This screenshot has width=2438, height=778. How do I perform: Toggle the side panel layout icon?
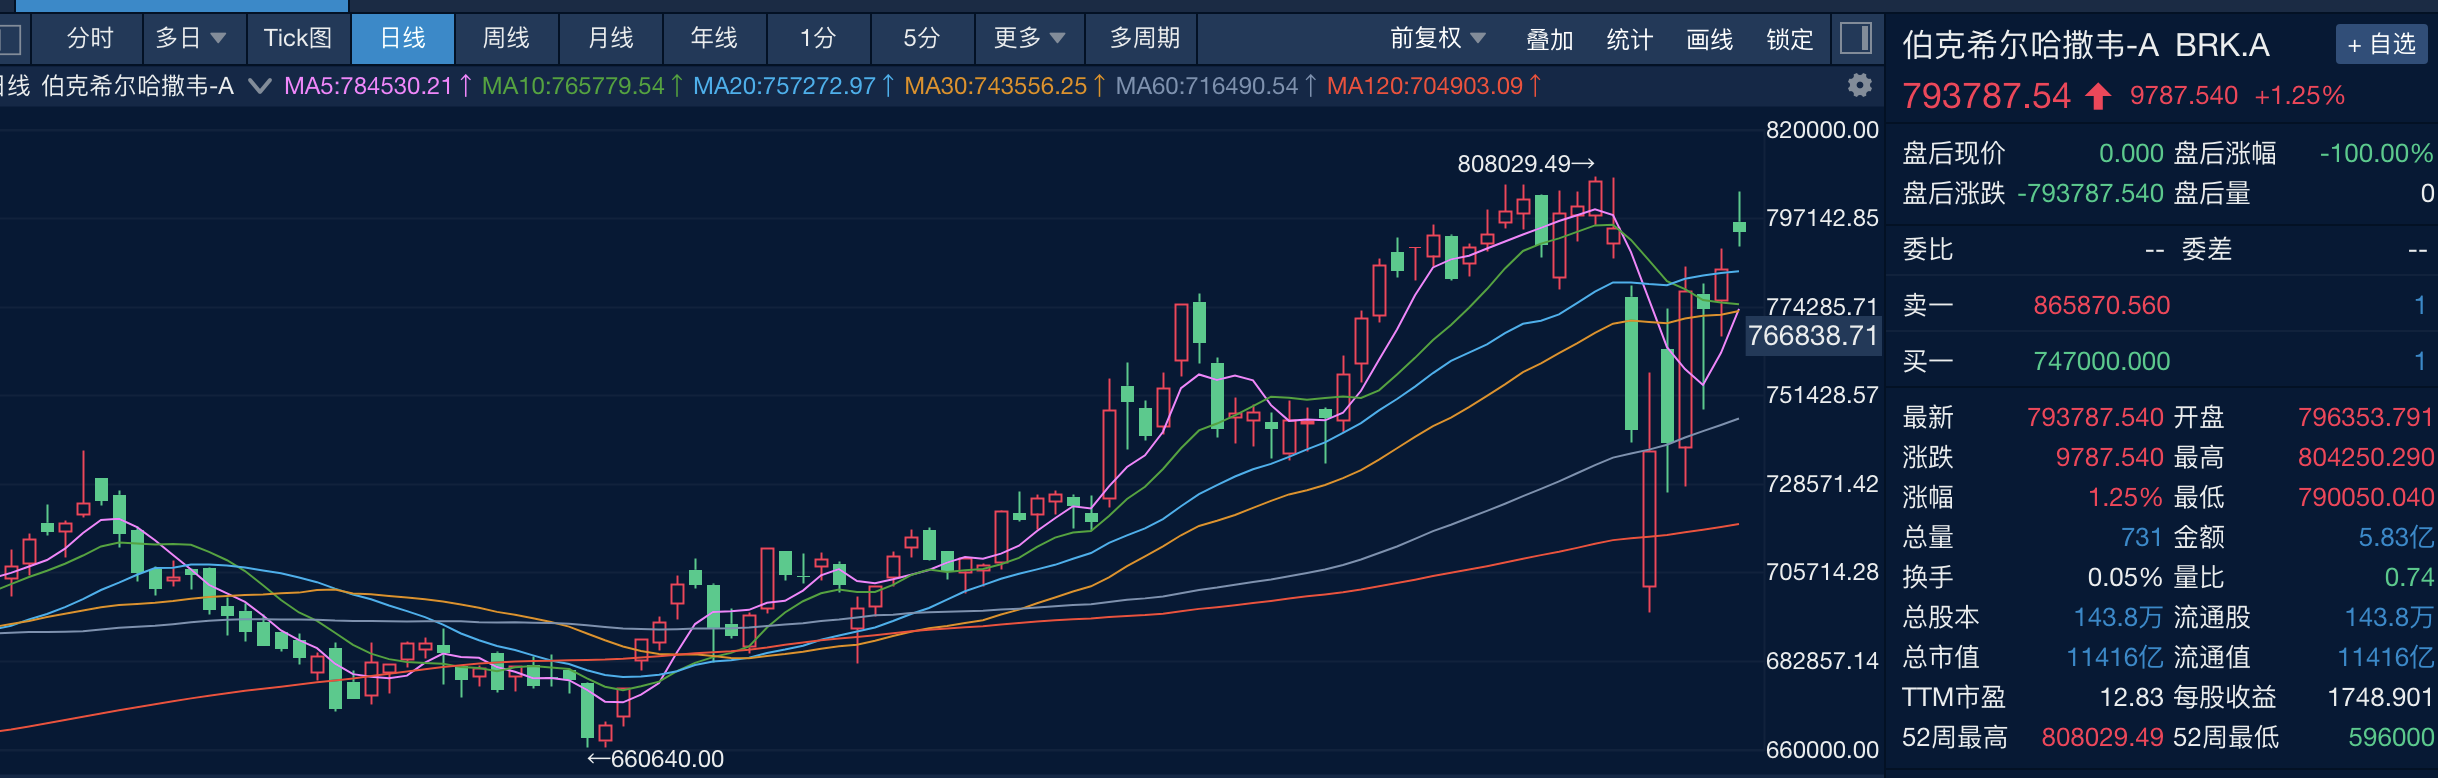[1856, 39]
